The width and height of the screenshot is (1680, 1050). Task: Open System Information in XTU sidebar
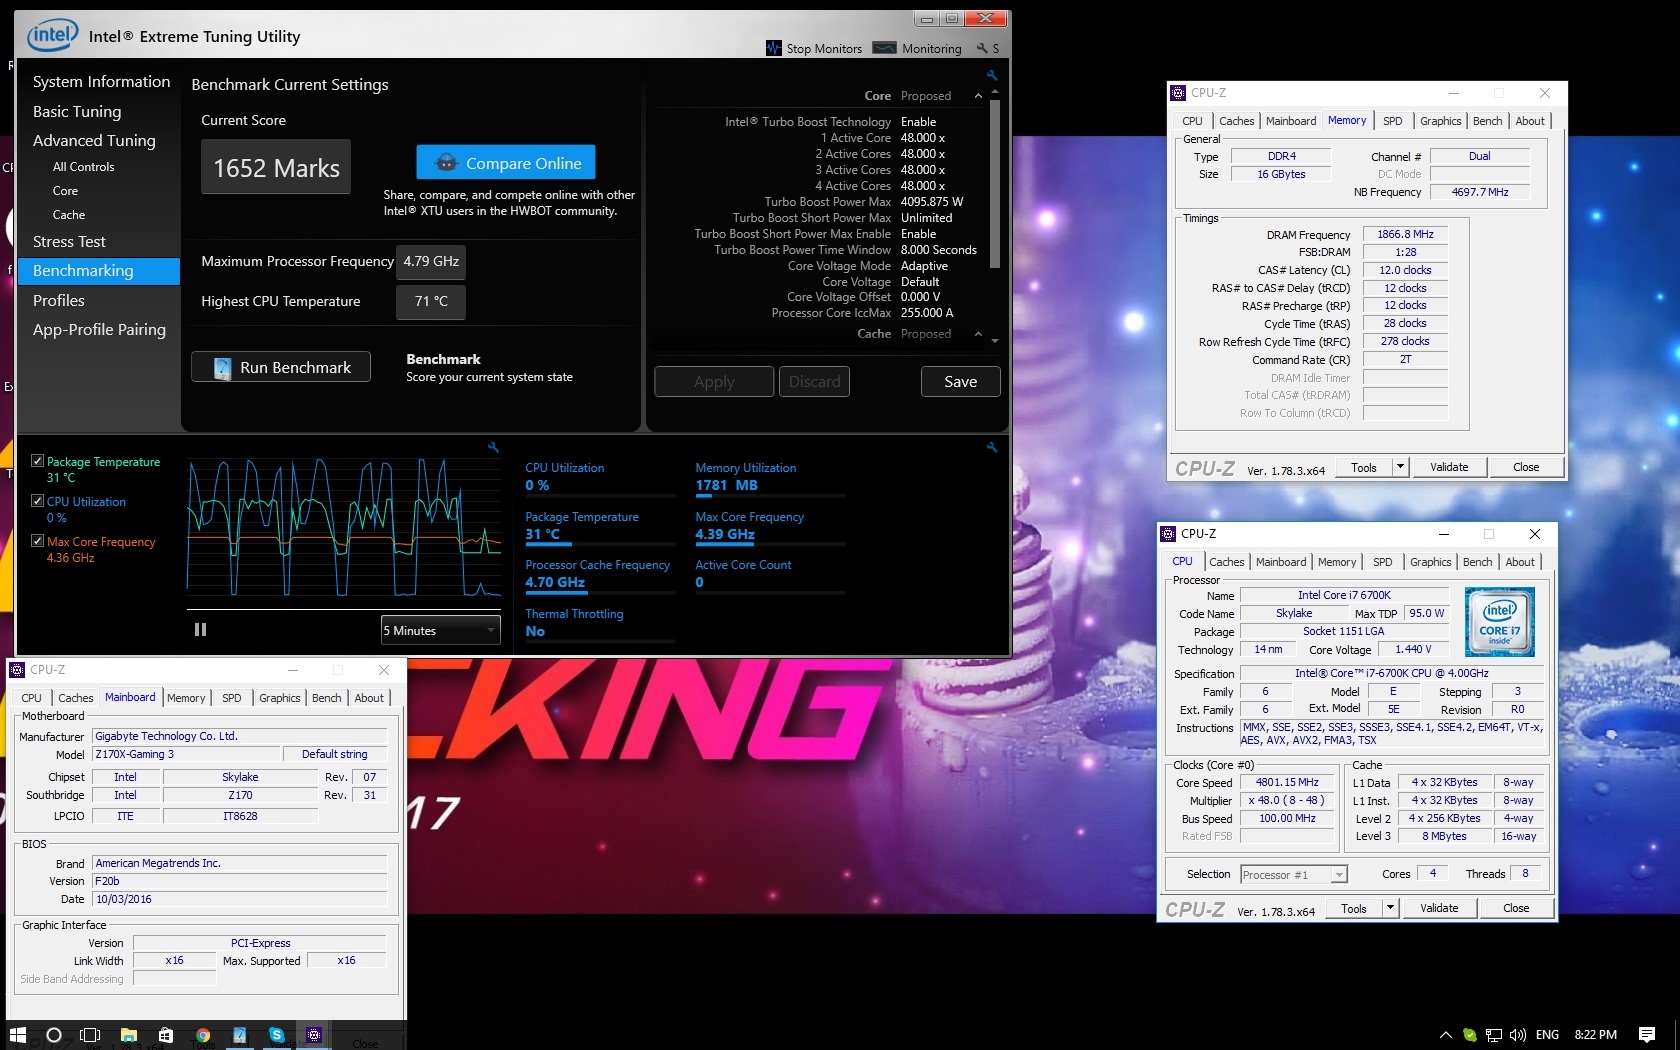pyautogui.click(x=101, y=82)
